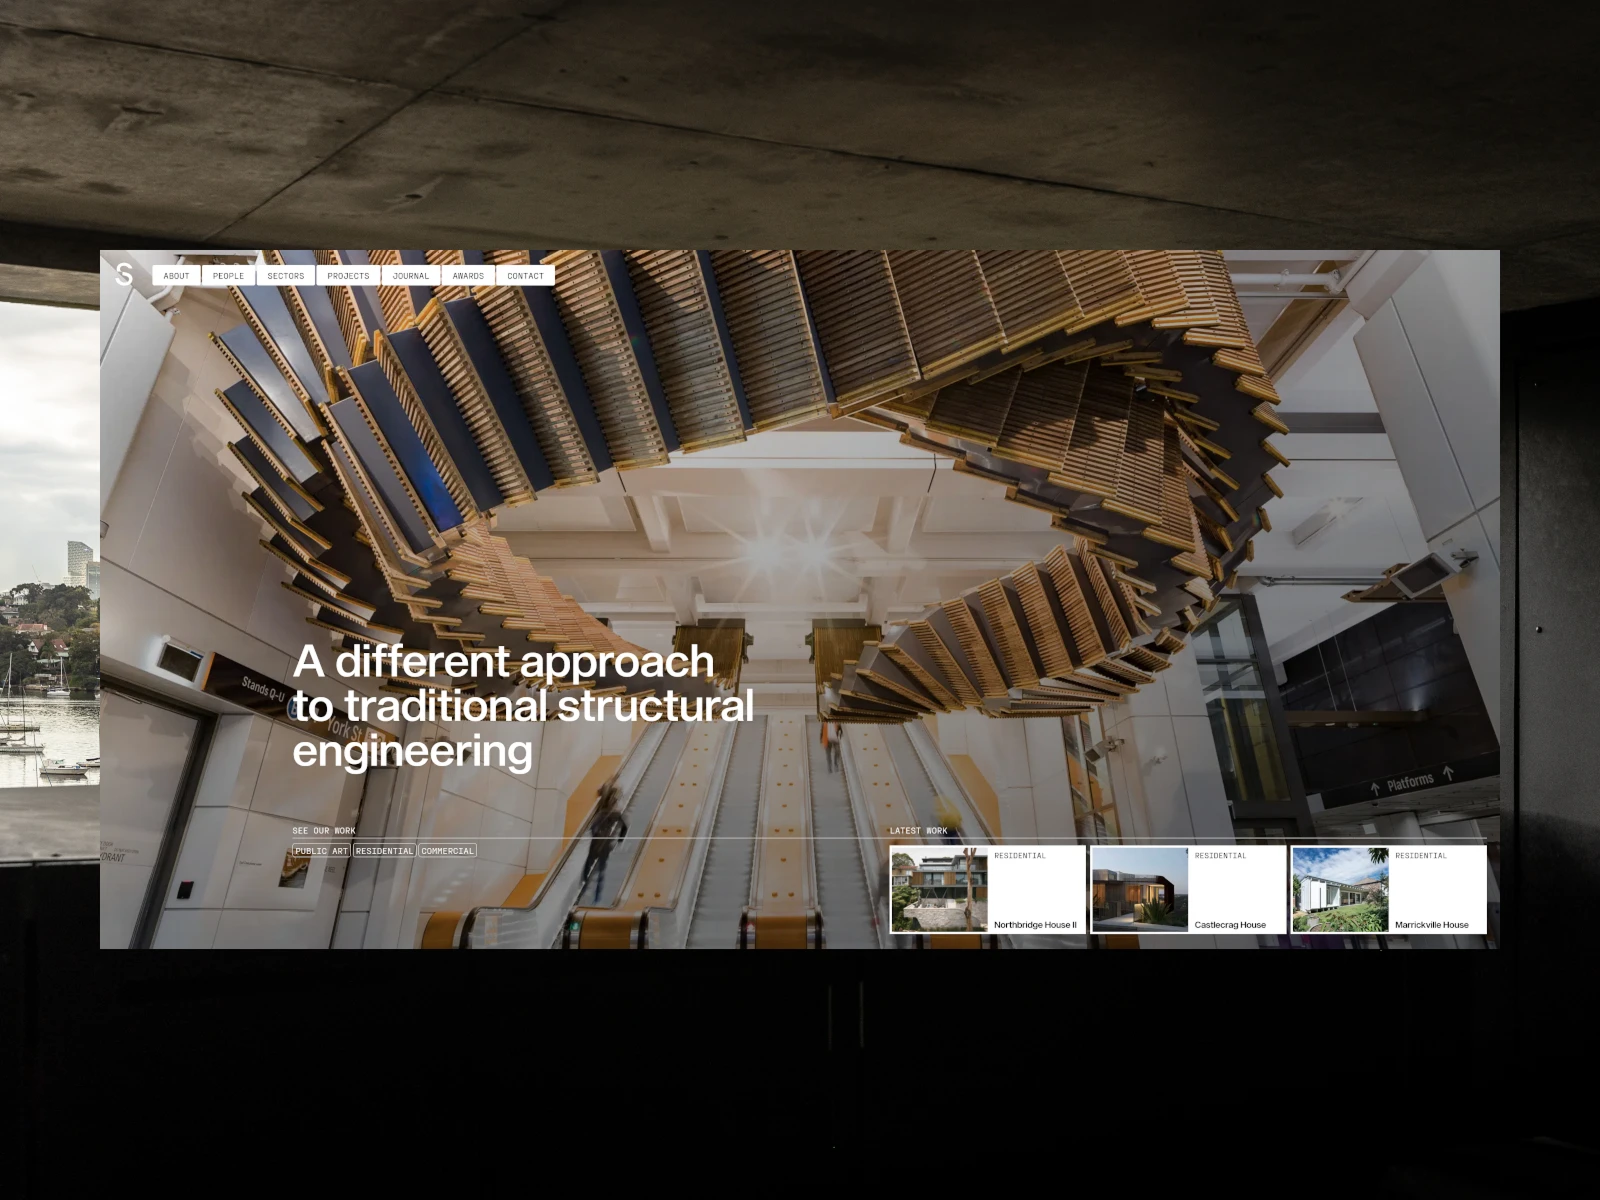Click the Northbridge House II title
The image size is (1600, 1200).
point(1035,925)
